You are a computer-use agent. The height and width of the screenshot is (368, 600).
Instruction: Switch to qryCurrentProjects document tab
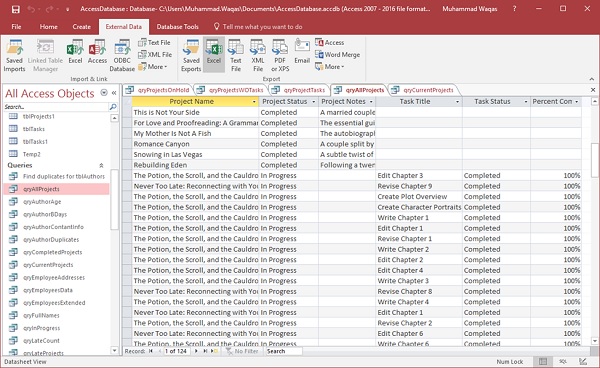click(x=423, y=90)
